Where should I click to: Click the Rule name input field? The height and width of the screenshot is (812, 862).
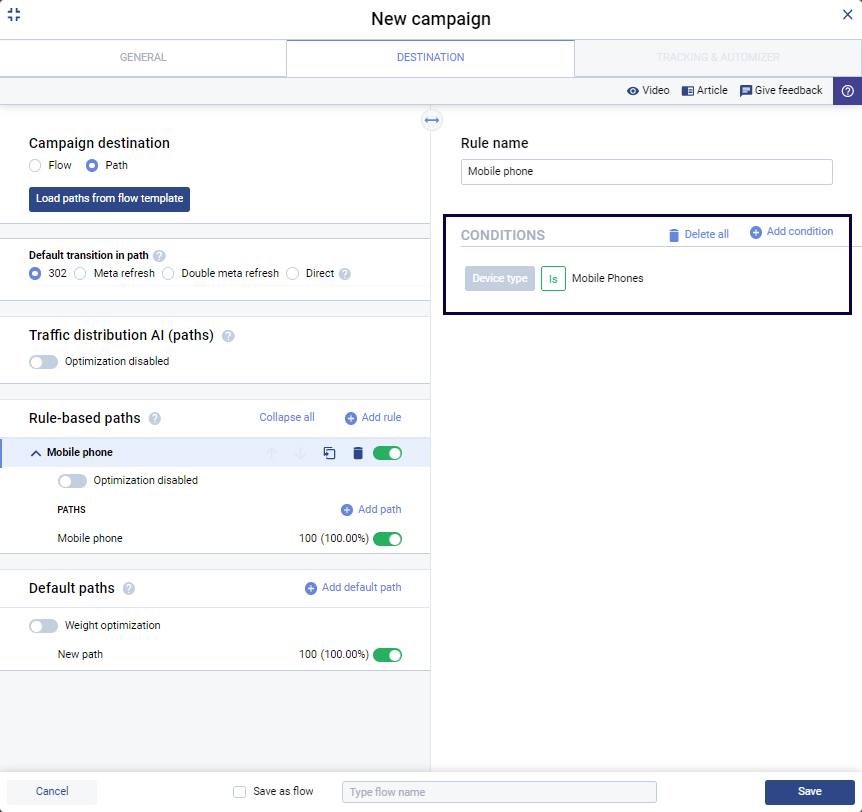646,172
